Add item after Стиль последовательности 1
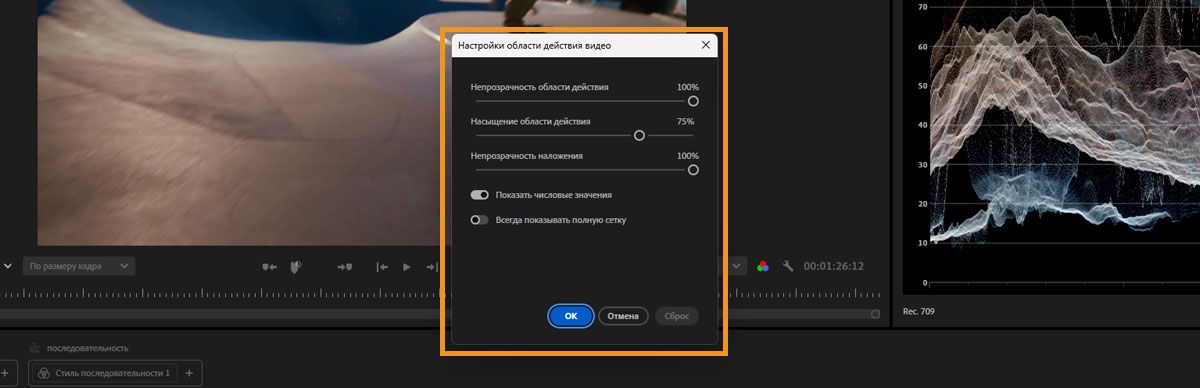 [190, 373]
